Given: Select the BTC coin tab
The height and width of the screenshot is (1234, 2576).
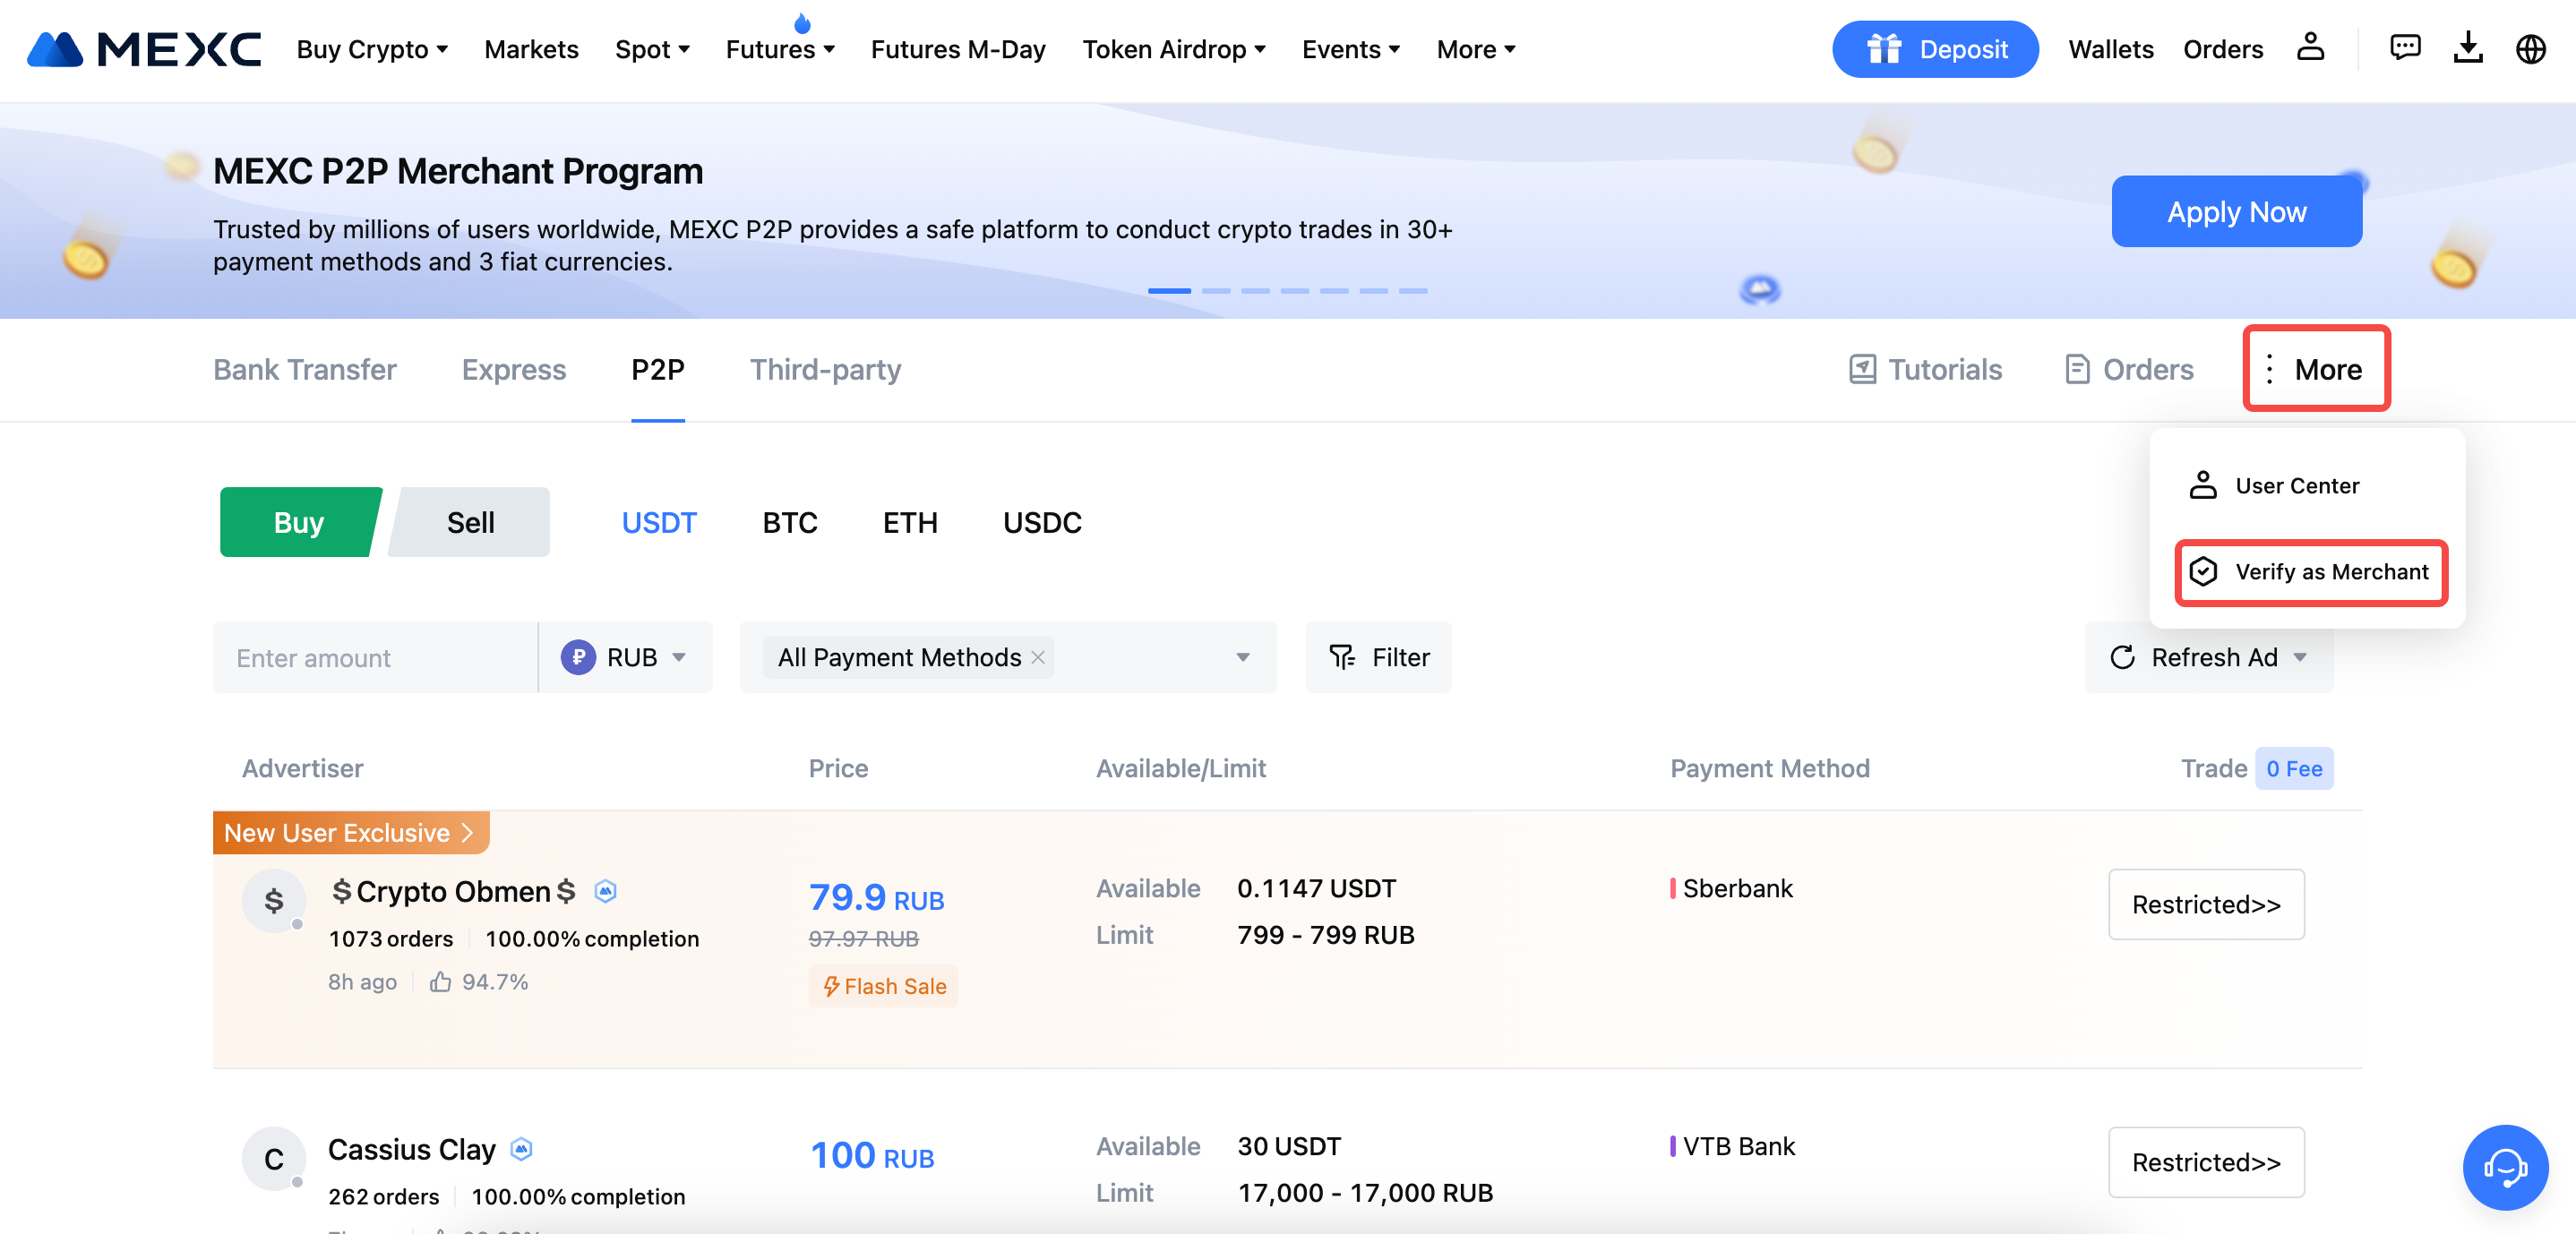Looking at the screenshot, I should (x=790, y=522).
